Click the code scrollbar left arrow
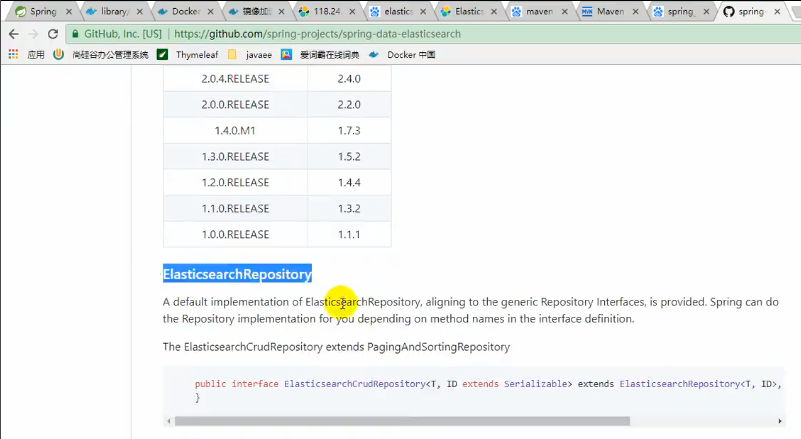This screenshot has width=801, height=439. [169, 421]
